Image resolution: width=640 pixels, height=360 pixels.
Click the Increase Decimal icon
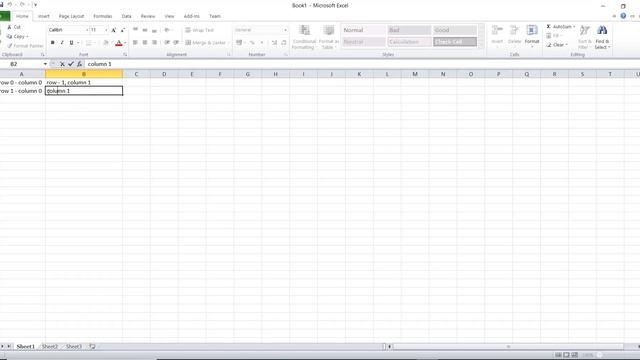[274, 42]
